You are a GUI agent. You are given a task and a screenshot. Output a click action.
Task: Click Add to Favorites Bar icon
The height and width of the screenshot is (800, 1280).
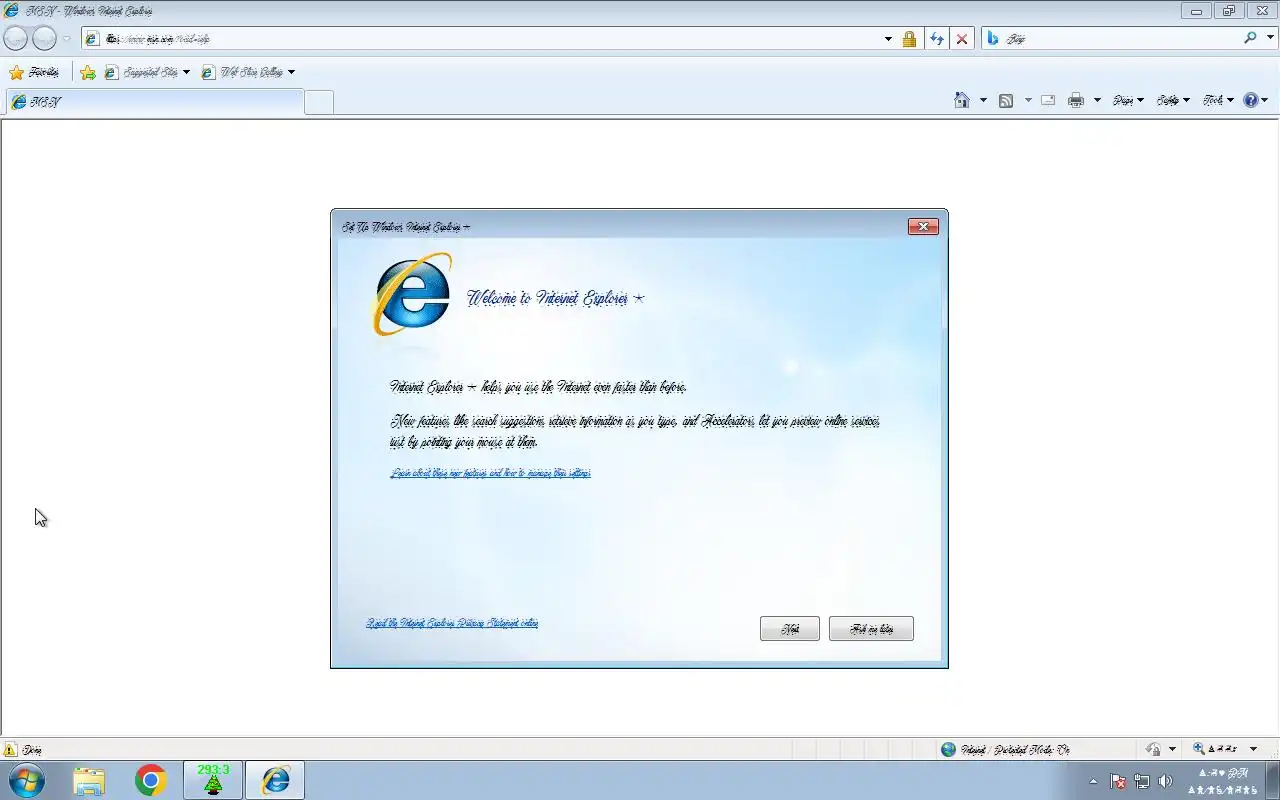[88, 72]
